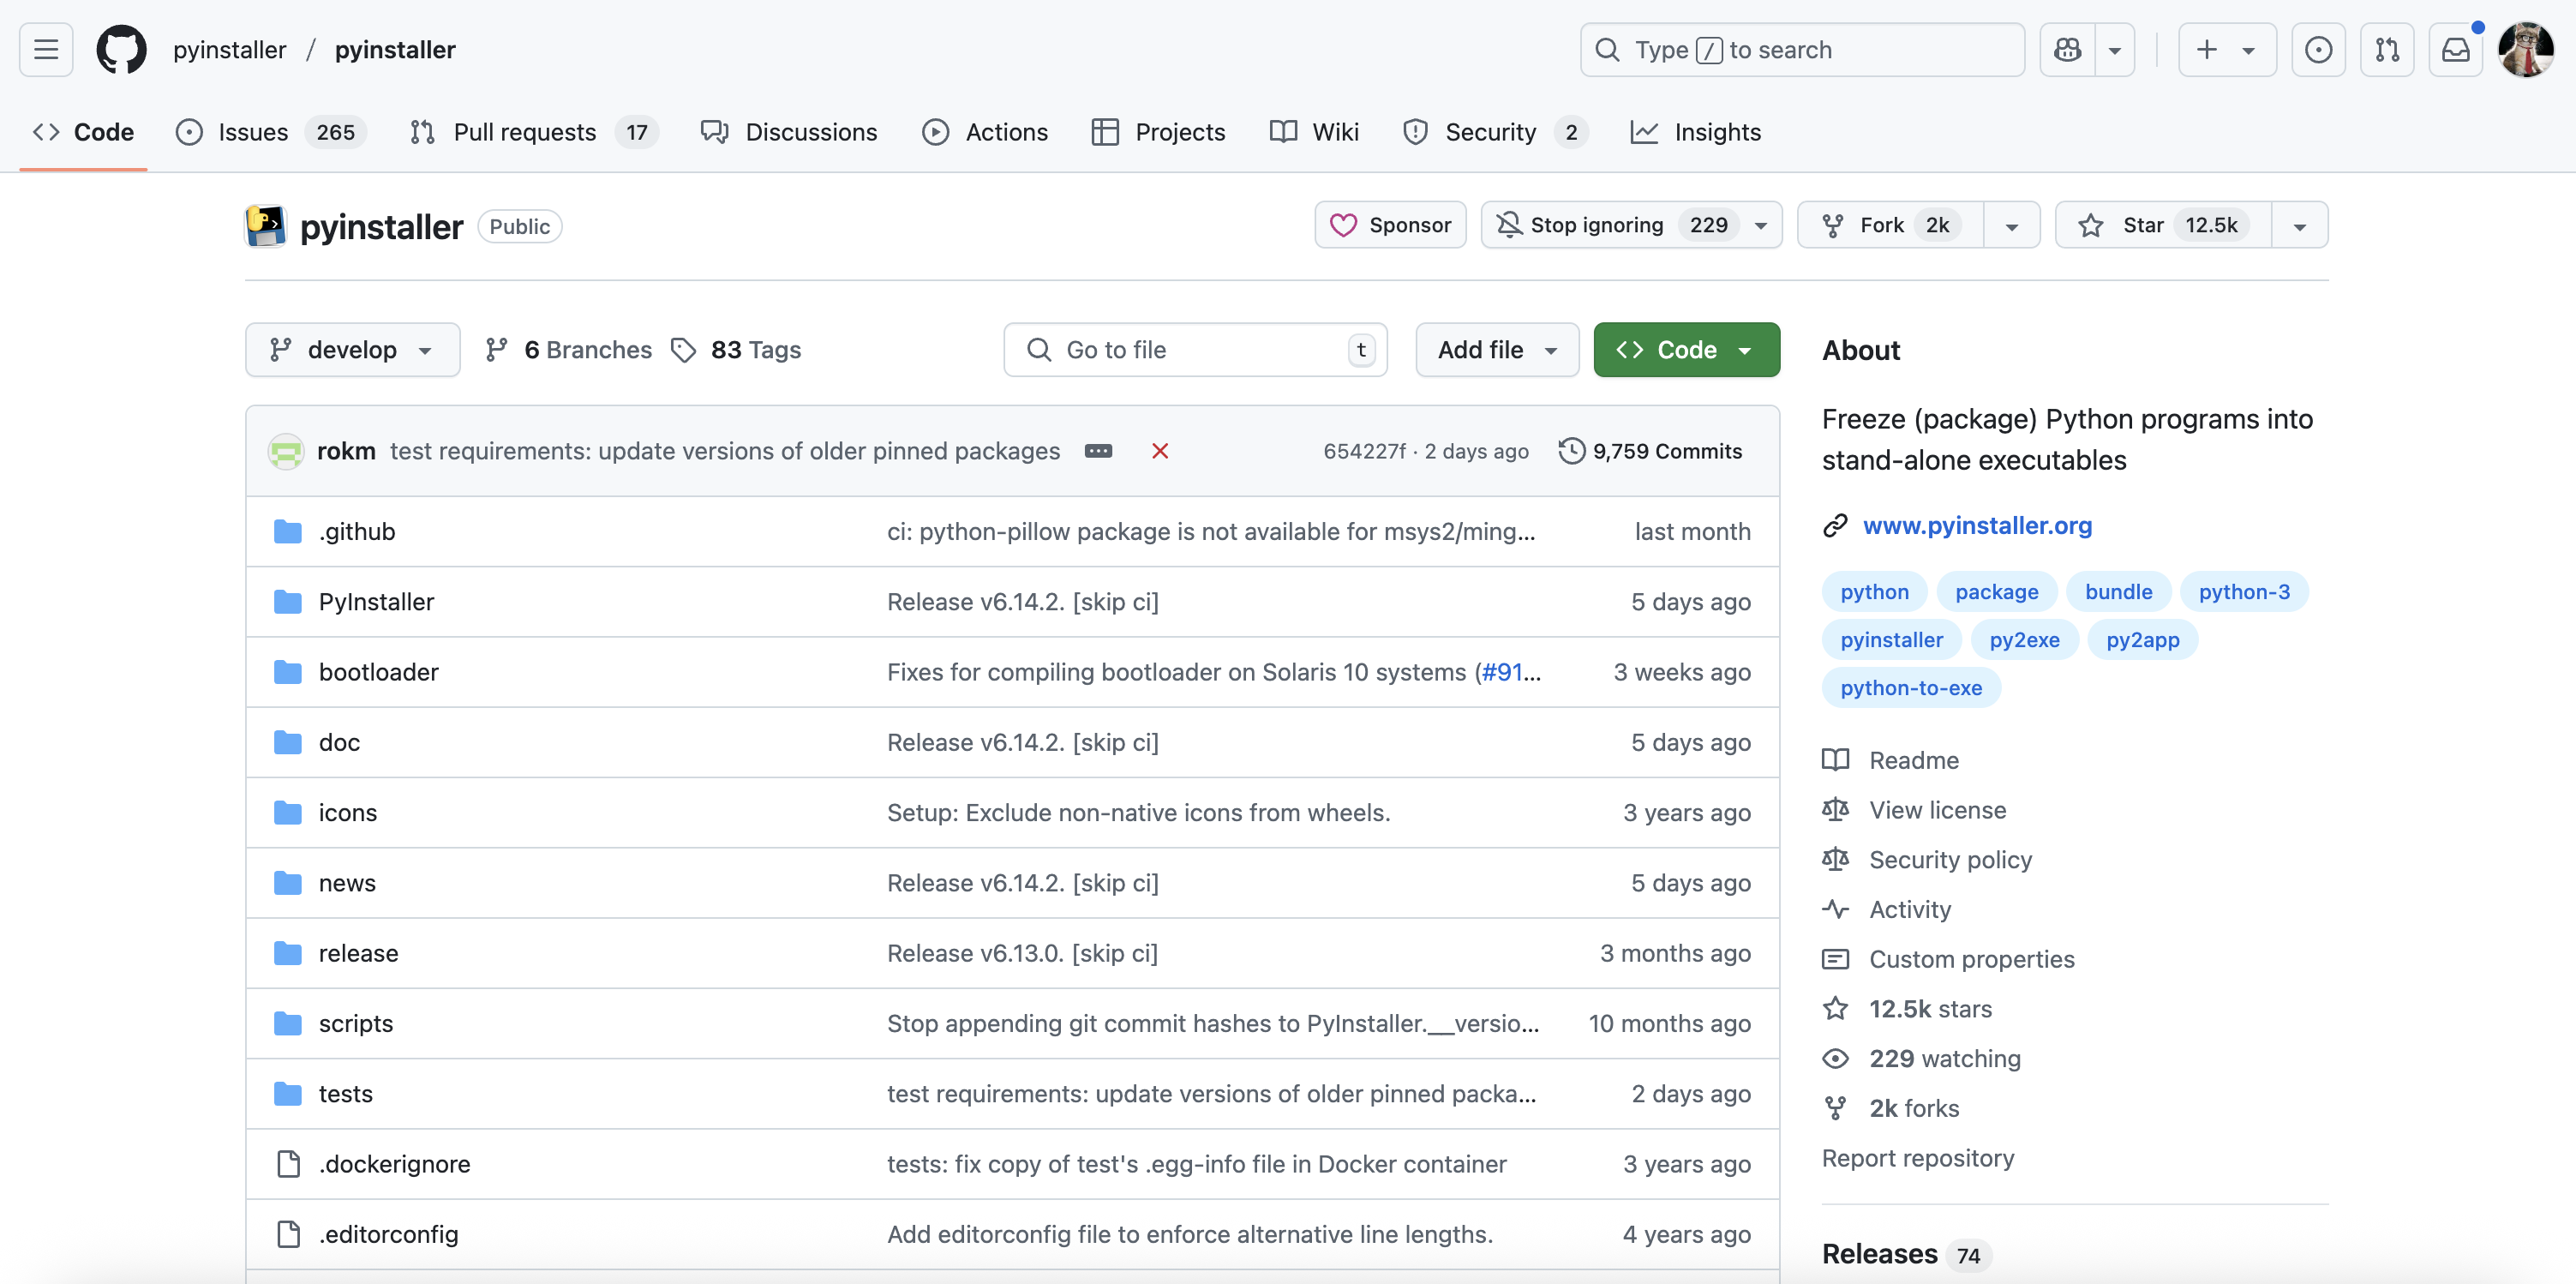
Task: Open the hamburger navigation menu
Action: [x=46, y=49]
